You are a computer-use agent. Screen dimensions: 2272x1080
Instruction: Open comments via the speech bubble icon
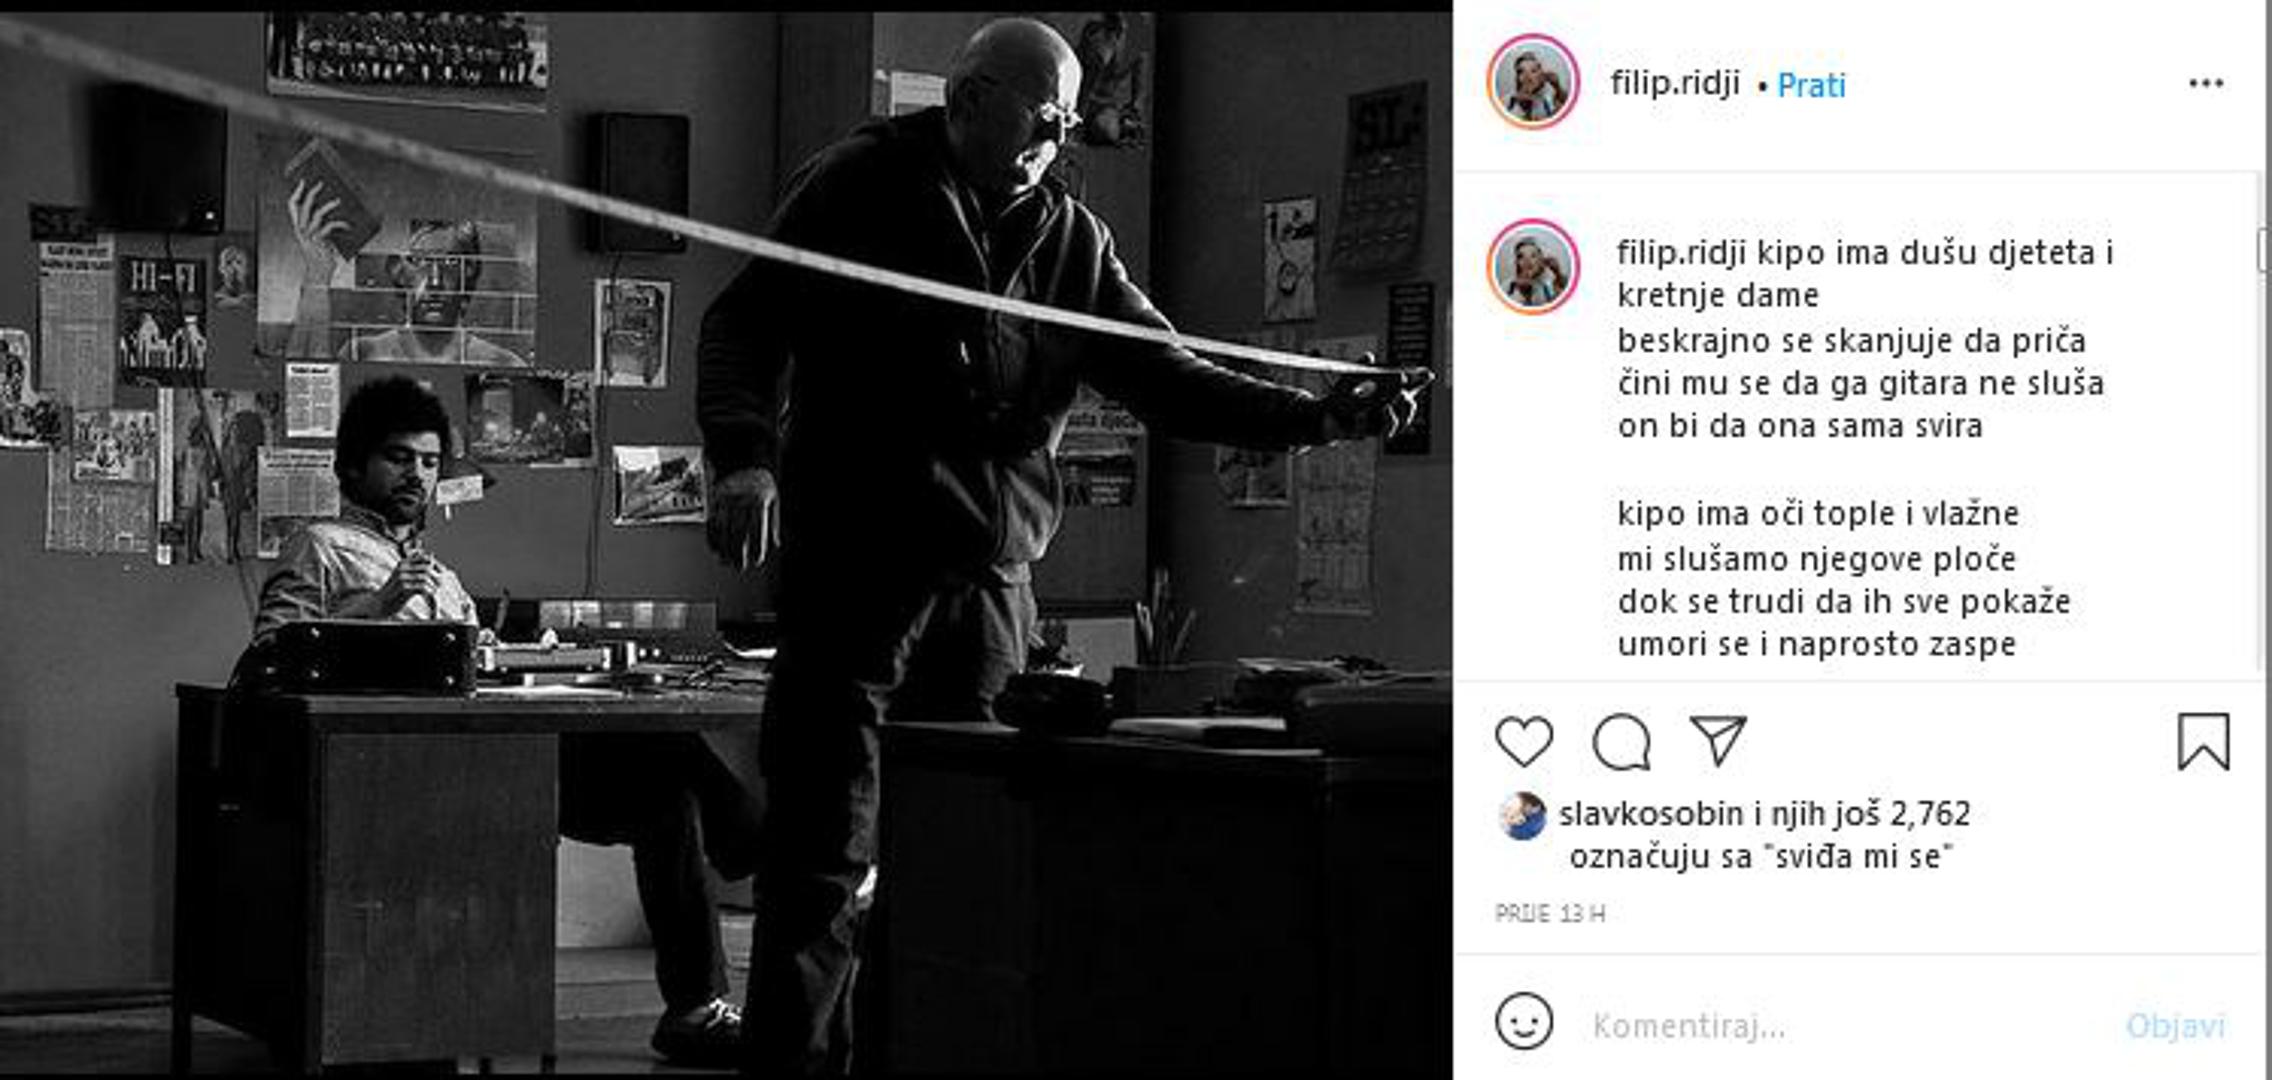(x=1621, y=742)
